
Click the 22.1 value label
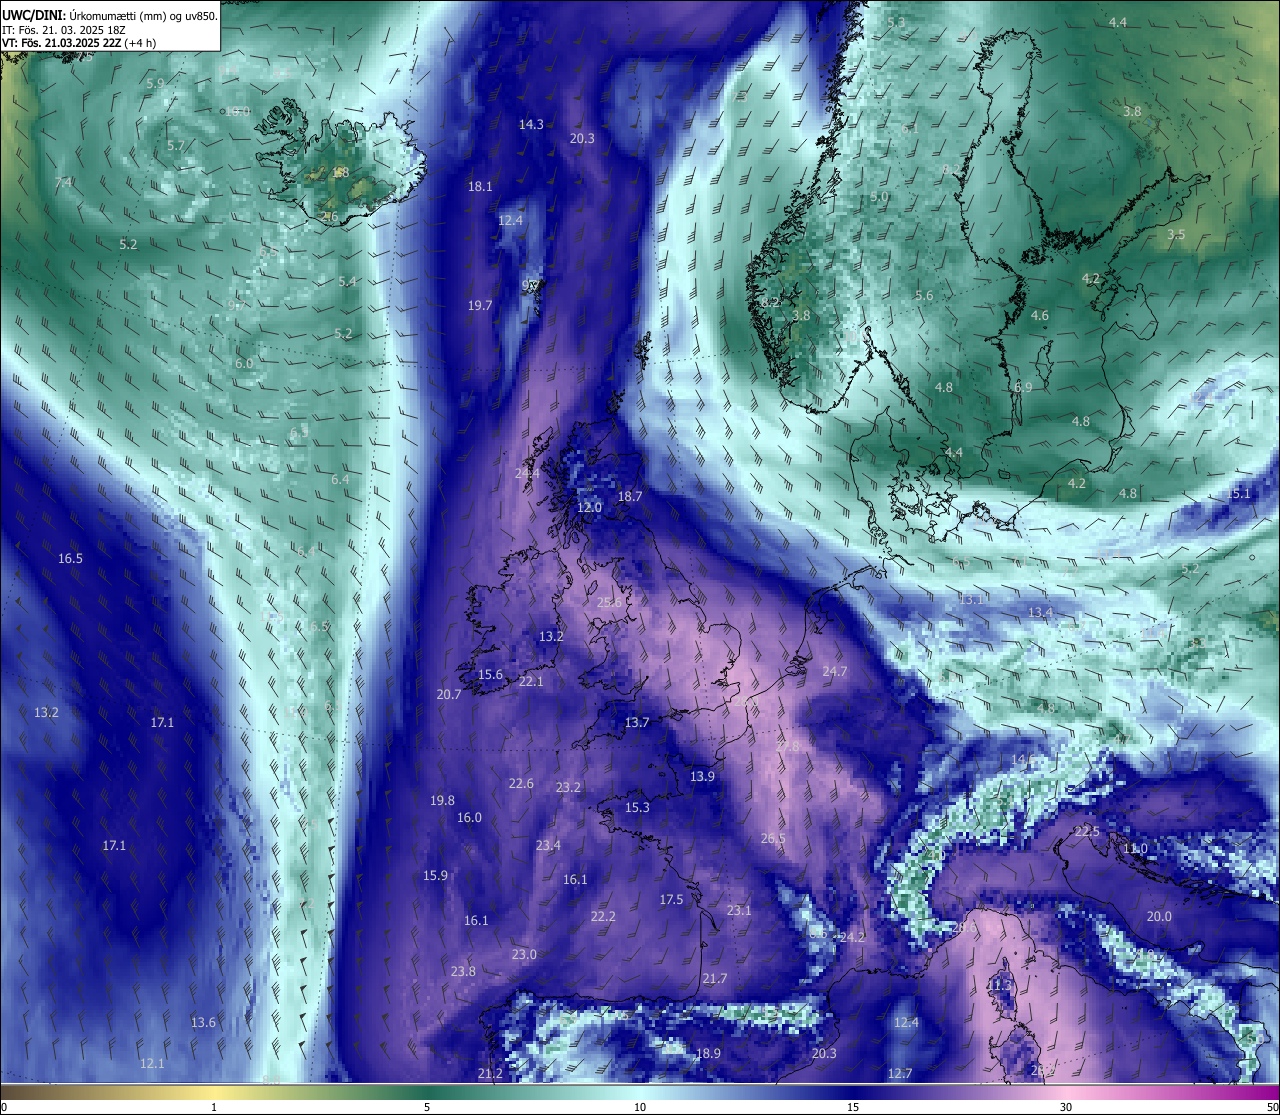coord(531,682)
